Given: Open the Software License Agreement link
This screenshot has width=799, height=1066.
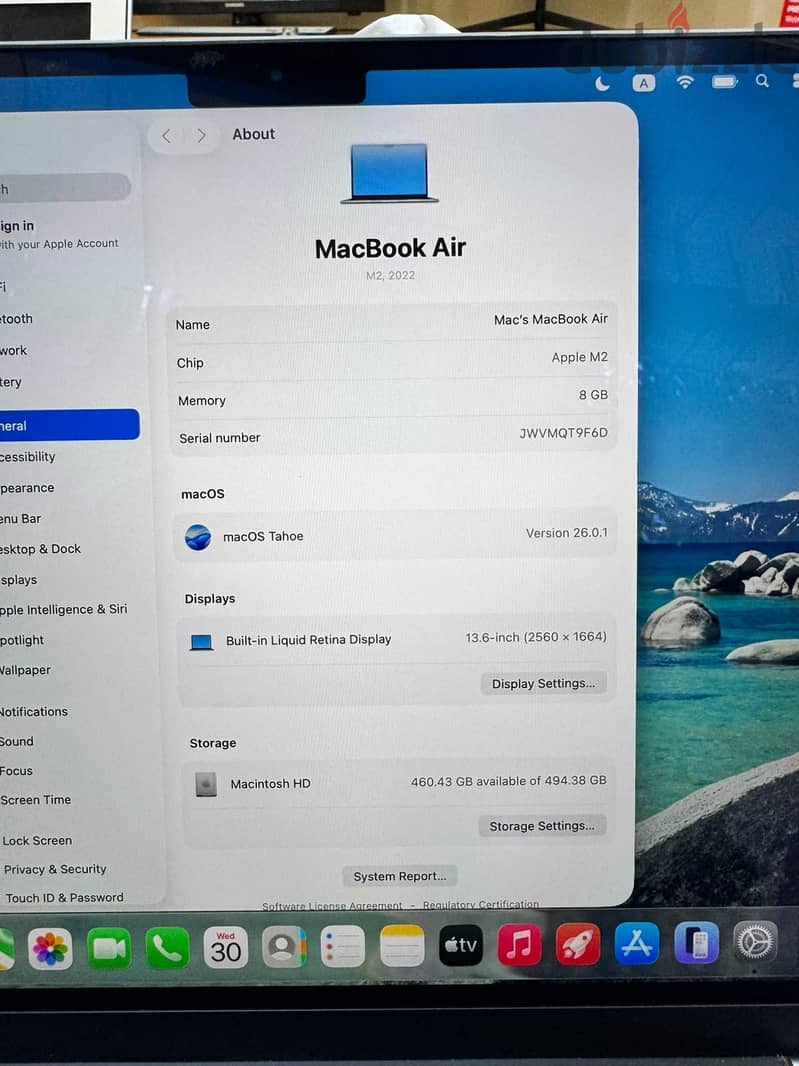Looking at the screenshot, I should (333, 906).
